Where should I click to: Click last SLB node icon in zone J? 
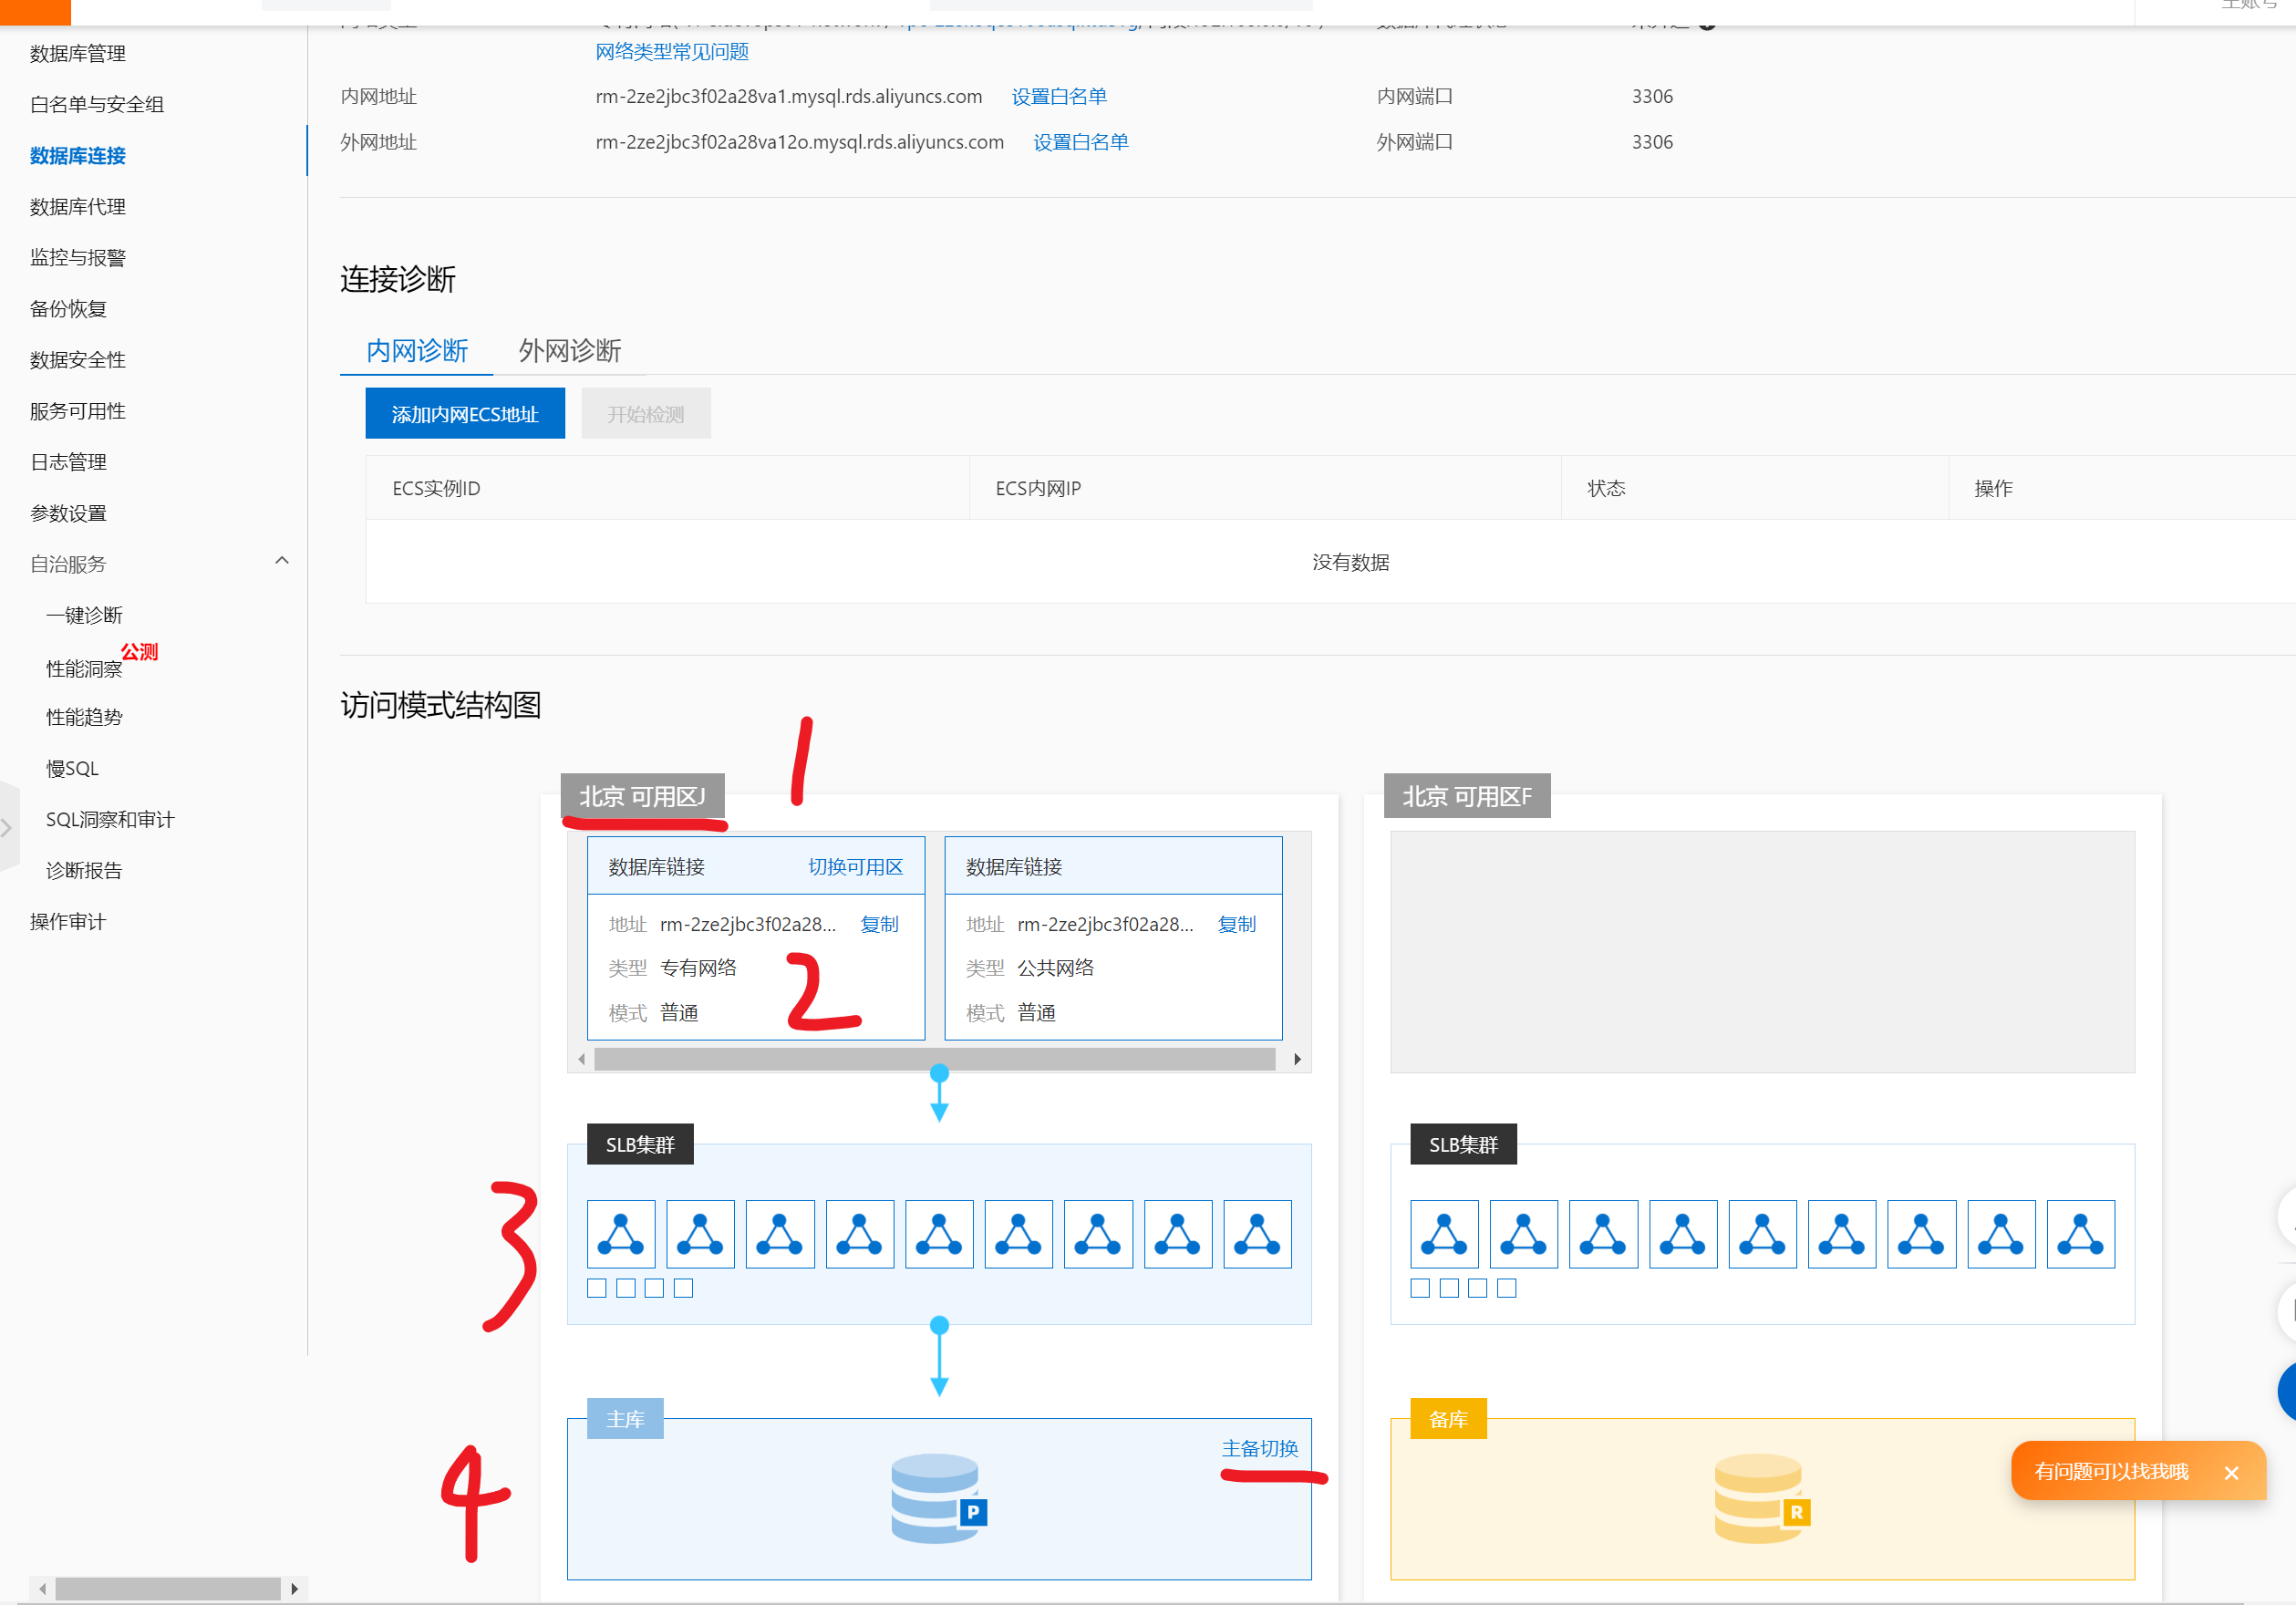1257,1234
